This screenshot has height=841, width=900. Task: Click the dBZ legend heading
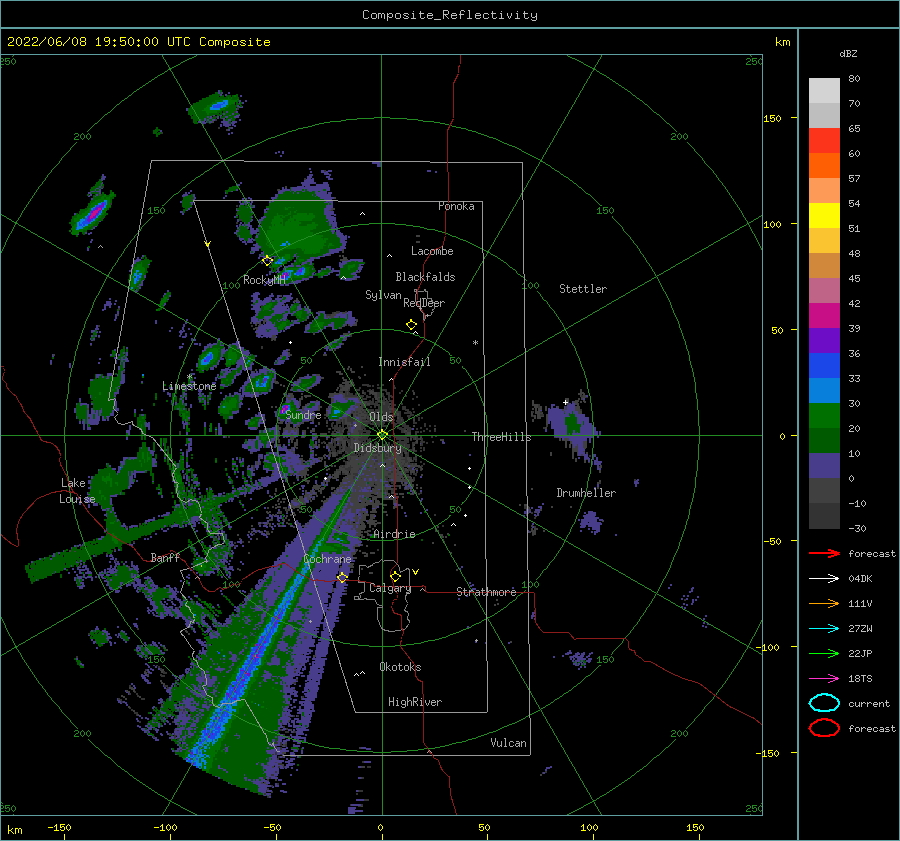click(848, 53)
